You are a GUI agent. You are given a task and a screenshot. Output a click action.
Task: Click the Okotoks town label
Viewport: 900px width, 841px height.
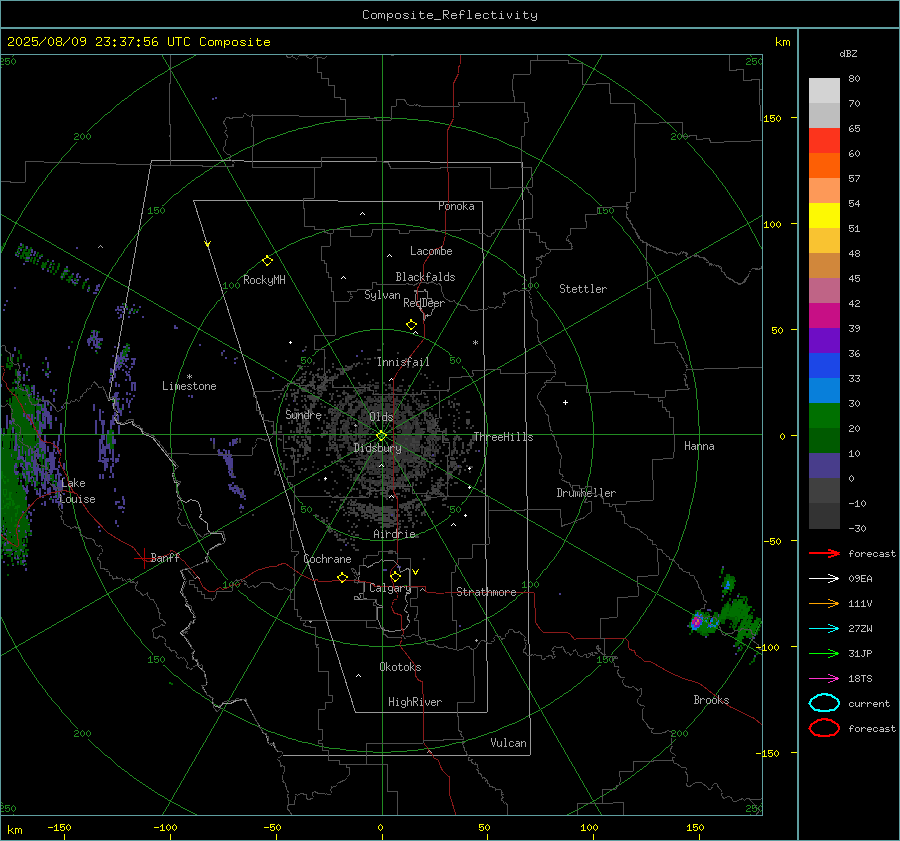click(x=400, y=667)
